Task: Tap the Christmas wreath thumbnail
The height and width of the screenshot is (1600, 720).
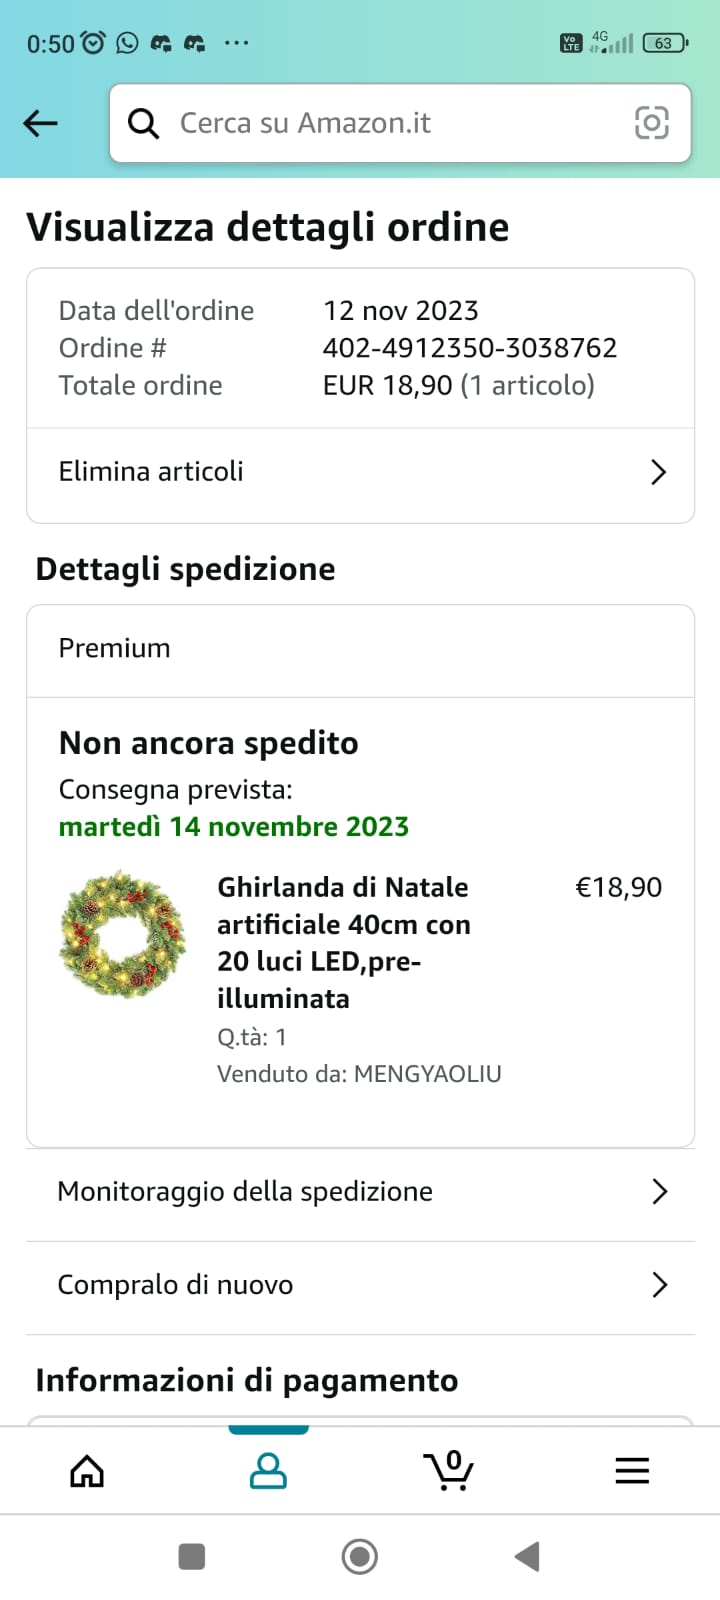Action: (x=123, y=934)
